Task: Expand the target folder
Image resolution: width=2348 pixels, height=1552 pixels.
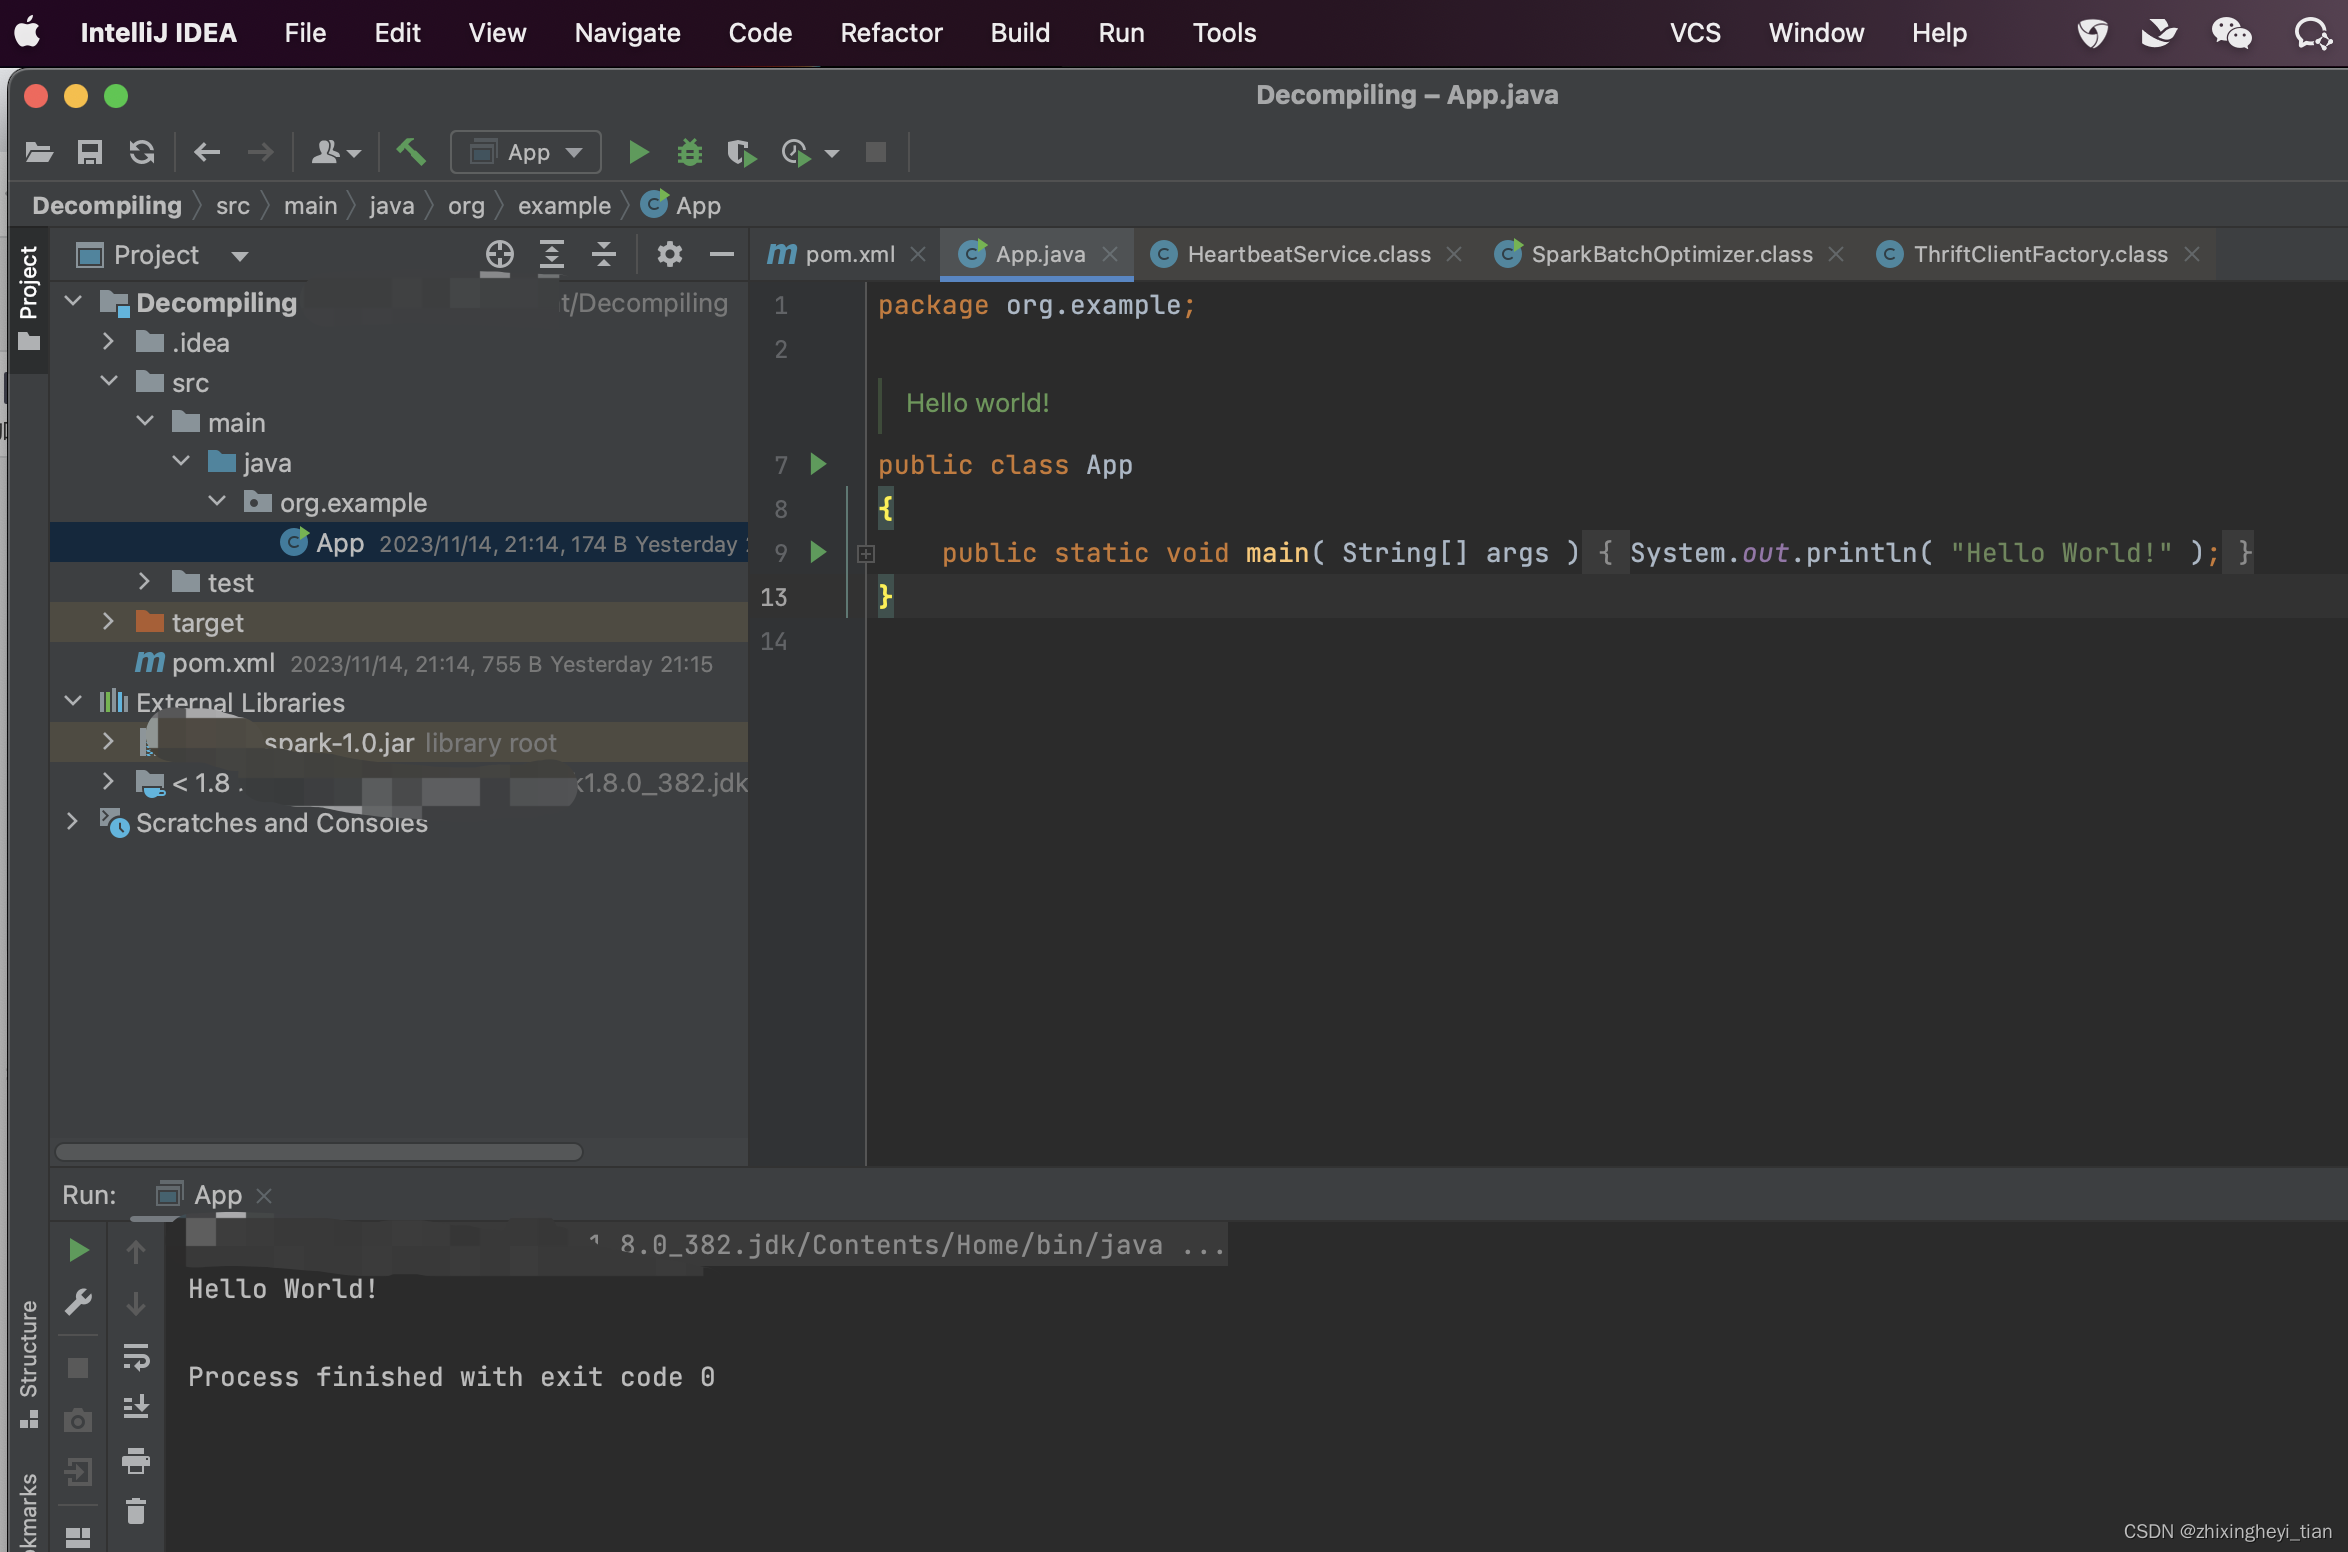Action: pyautogui.click(x=108, y=621)
